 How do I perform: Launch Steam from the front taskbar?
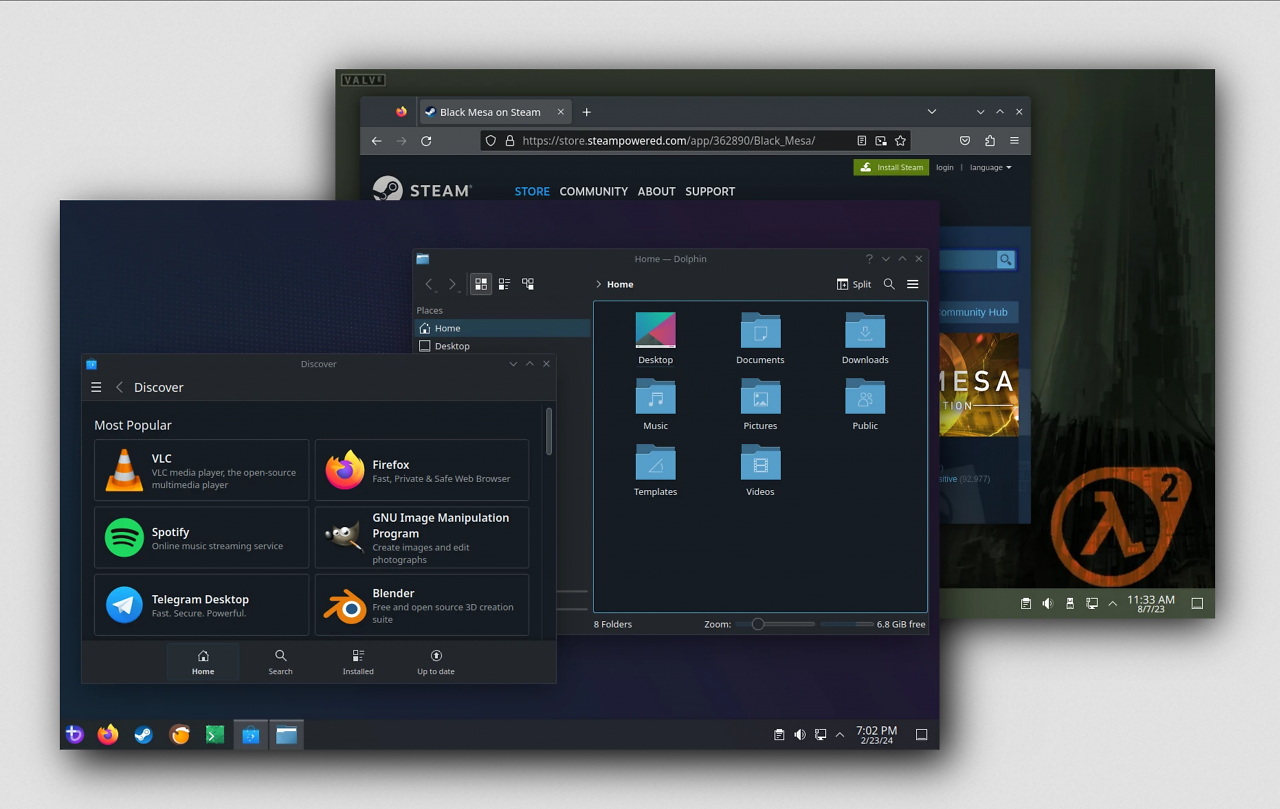[144, 735]
